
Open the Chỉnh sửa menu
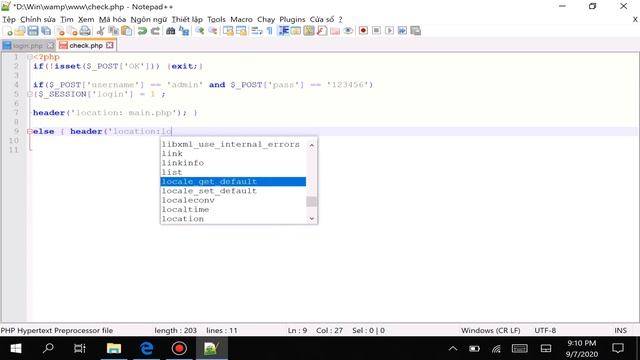(x=38, y=19)
